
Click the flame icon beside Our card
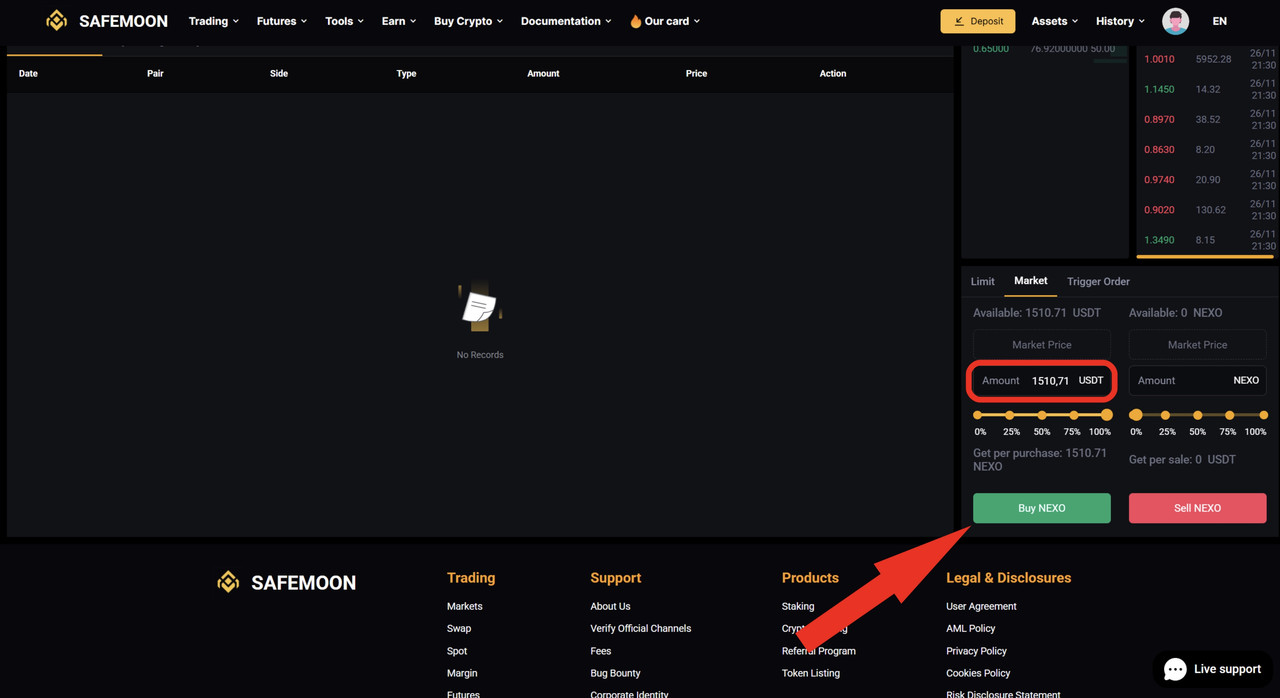click(x=635, y=21)
